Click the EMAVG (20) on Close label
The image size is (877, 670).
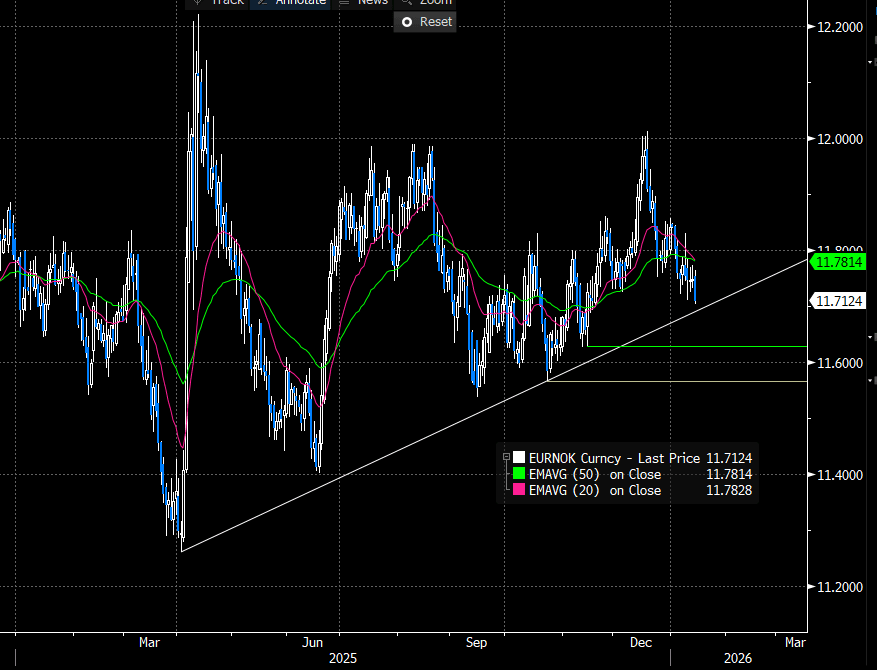pos(594,490)
